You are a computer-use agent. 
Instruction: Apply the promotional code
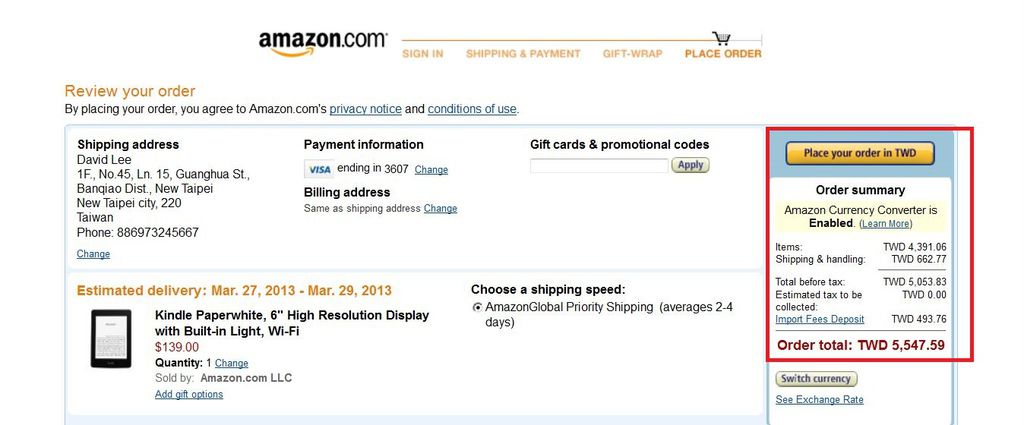coord(690,165)
